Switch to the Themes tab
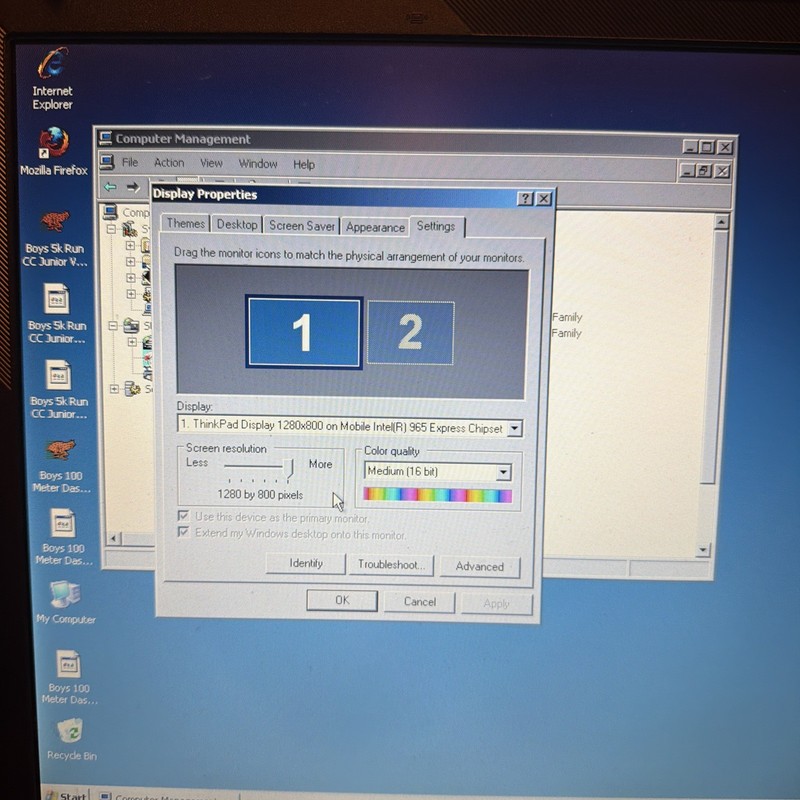Image resolution: width=800 pixels, height=800 pixels. [x=185, y=223]
